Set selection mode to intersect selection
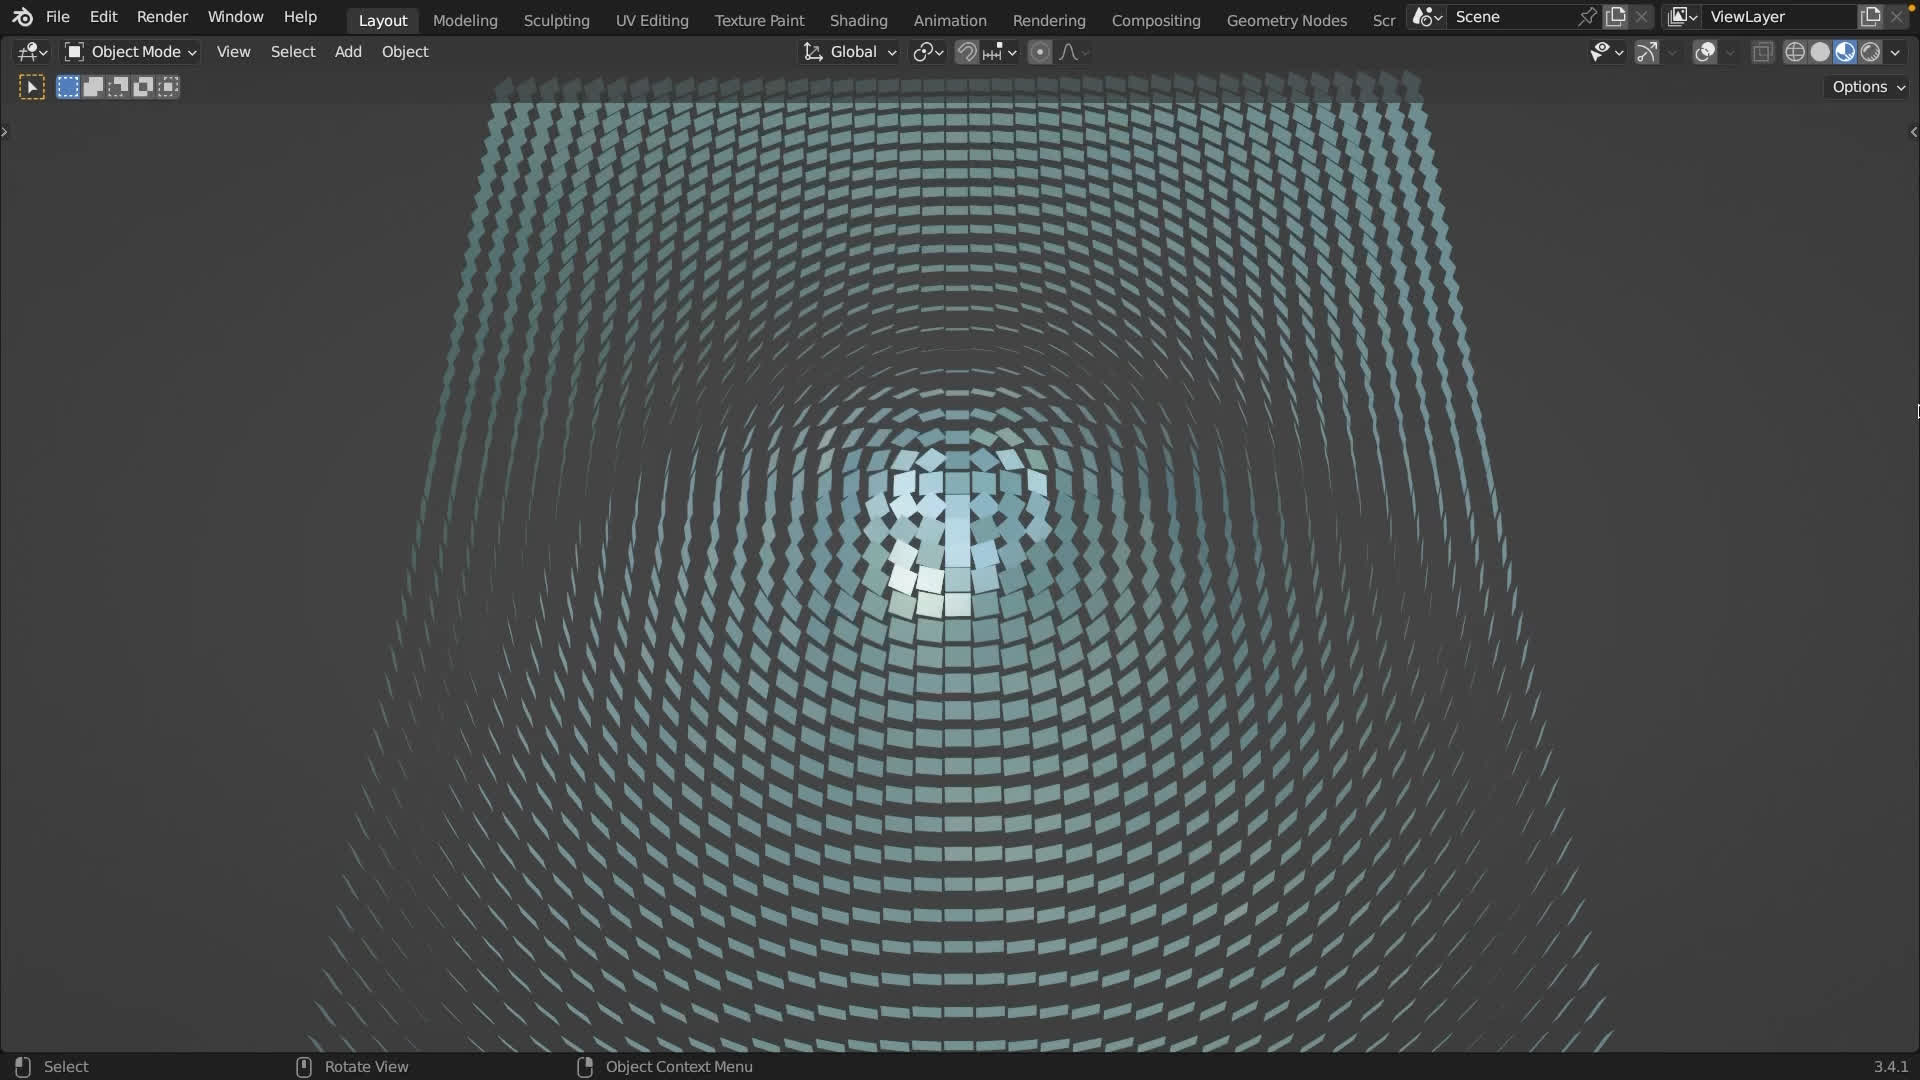Screen dimensions: 1920x1080 [x=168, y=87]
